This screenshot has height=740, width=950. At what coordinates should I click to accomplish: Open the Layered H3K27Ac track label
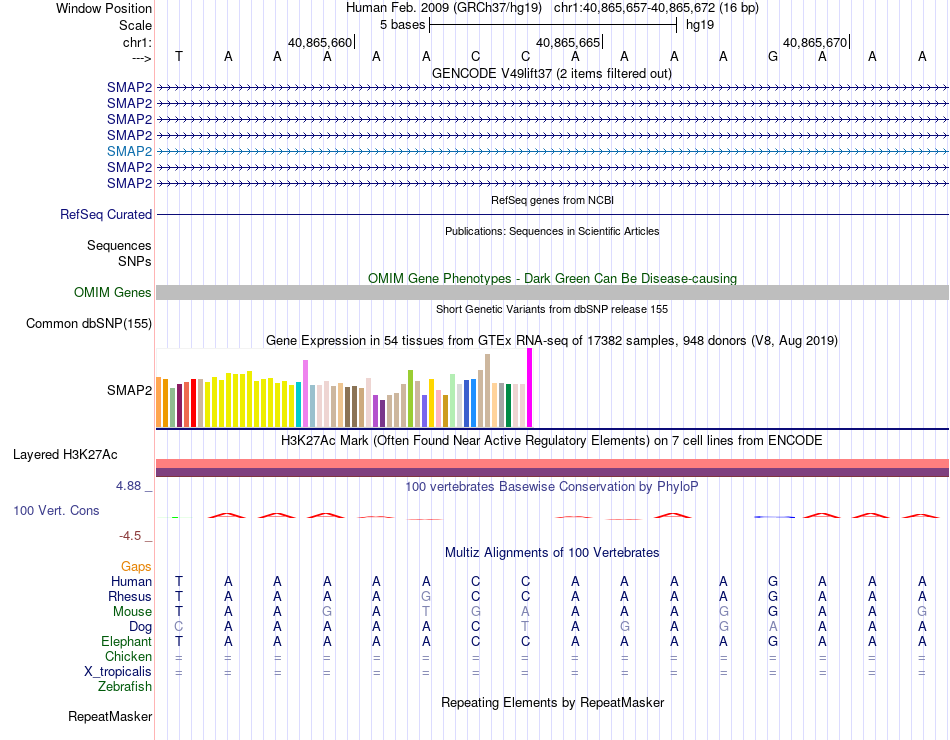pyautogui.click(x=65, y=454)
